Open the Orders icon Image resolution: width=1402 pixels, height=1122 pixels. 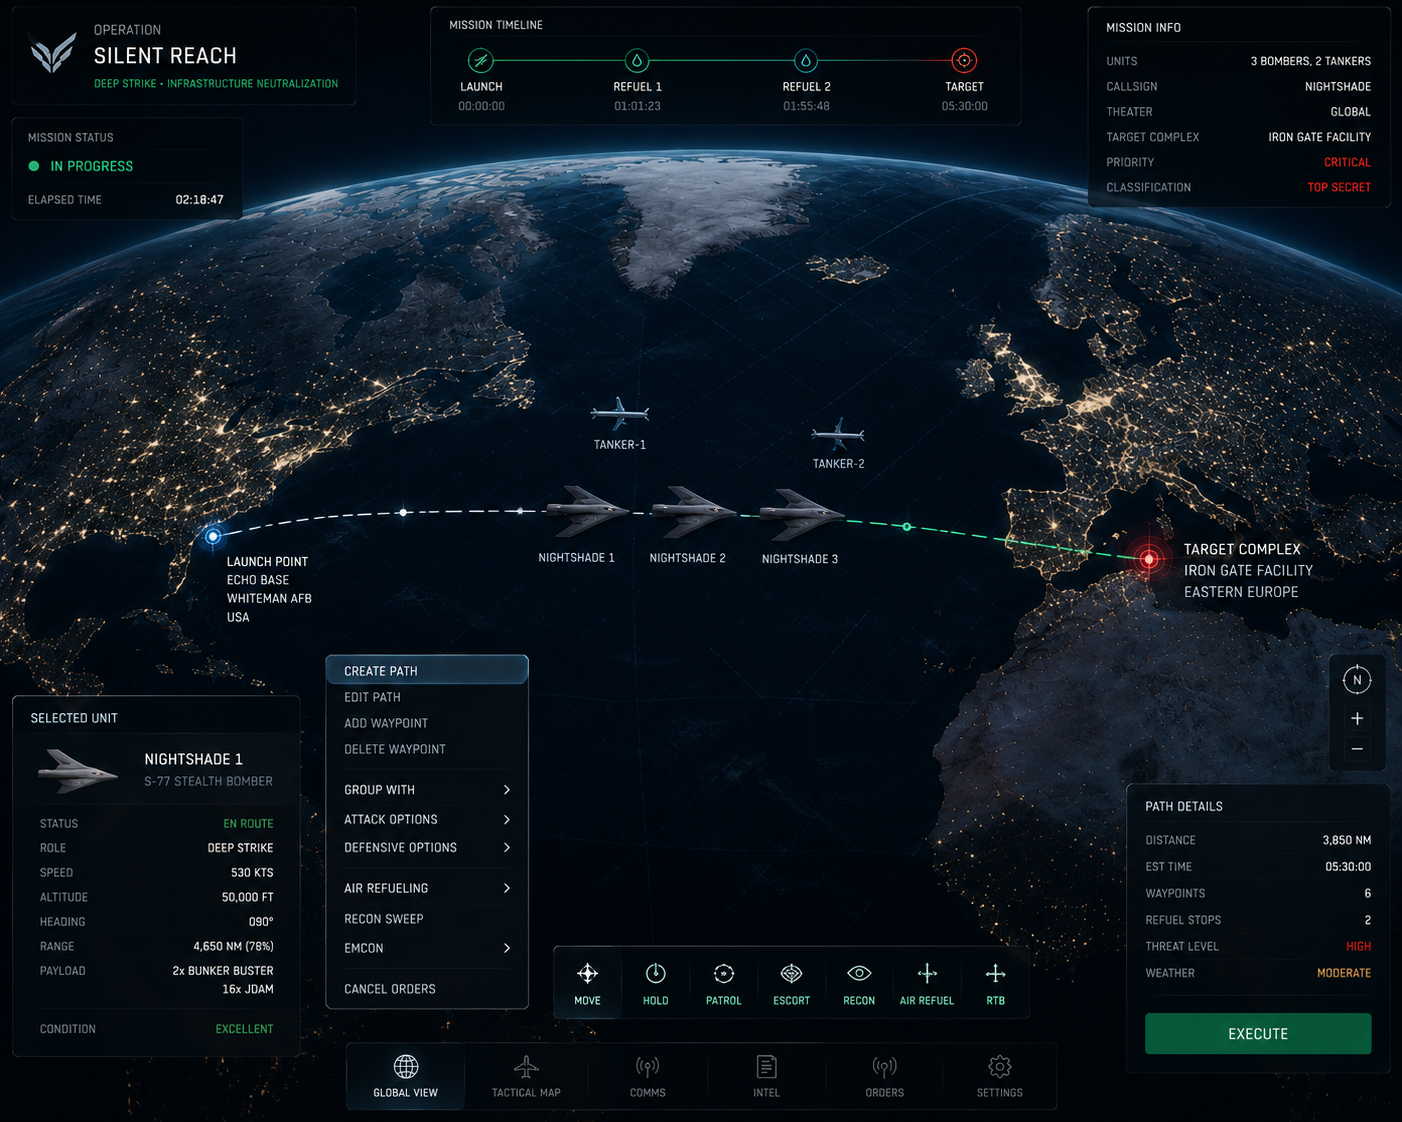click(885, 1067)
